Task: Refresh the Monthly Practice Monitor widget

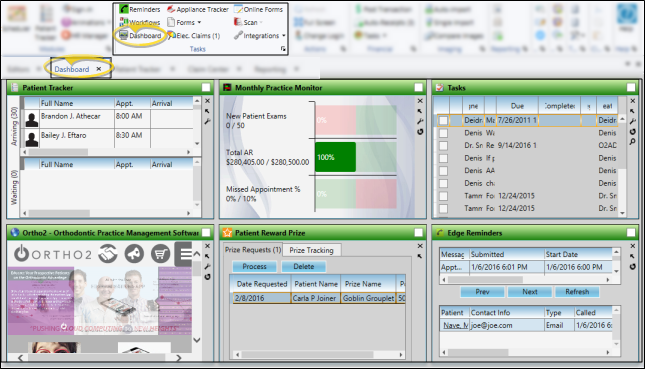Action: pos(420,132)
